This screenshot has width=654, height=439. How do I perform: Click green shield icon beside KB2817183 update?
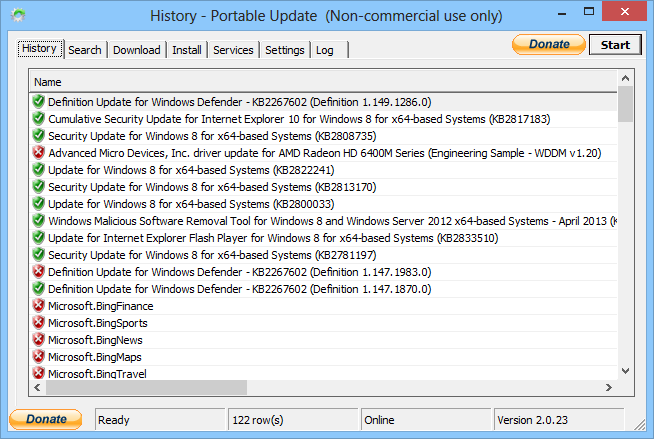[x=38, y=119]
